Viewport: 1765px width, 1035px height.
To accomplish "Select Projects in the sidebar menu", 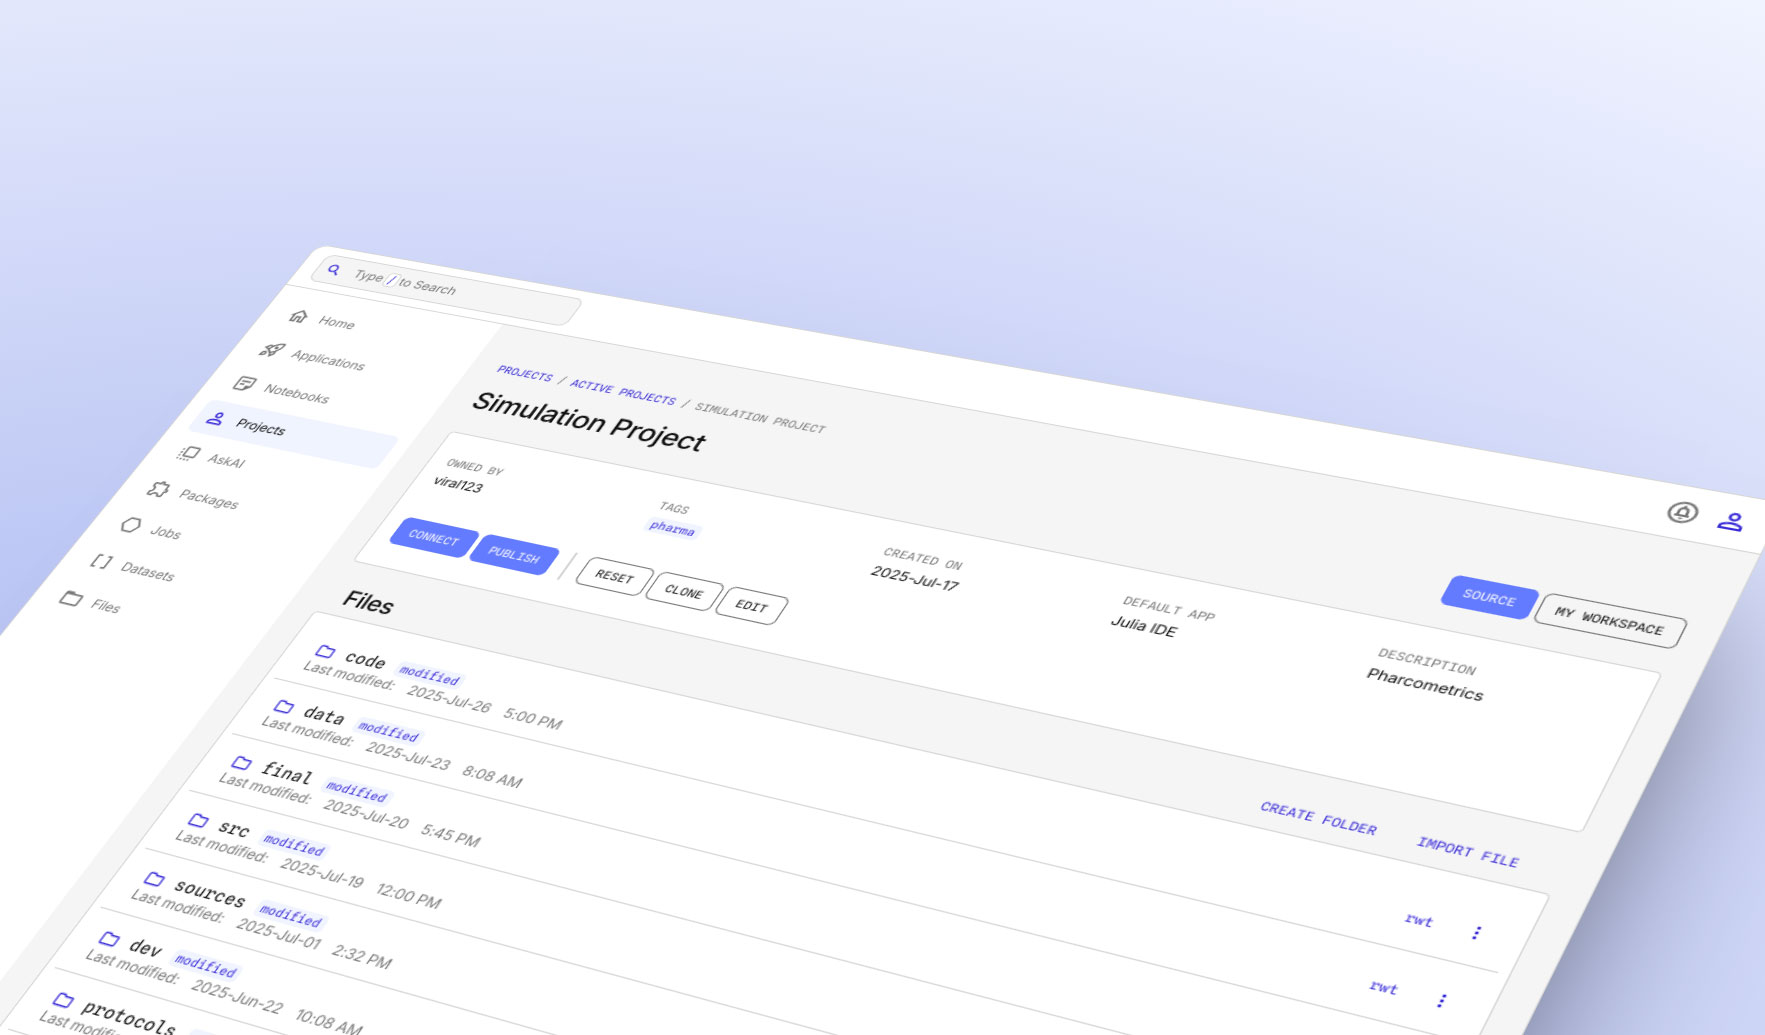I will (260, 427).
